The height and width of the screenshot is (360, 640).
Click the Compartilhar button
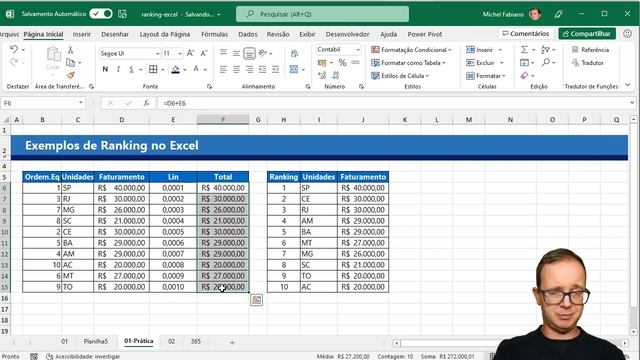click(x=587, y=33)
